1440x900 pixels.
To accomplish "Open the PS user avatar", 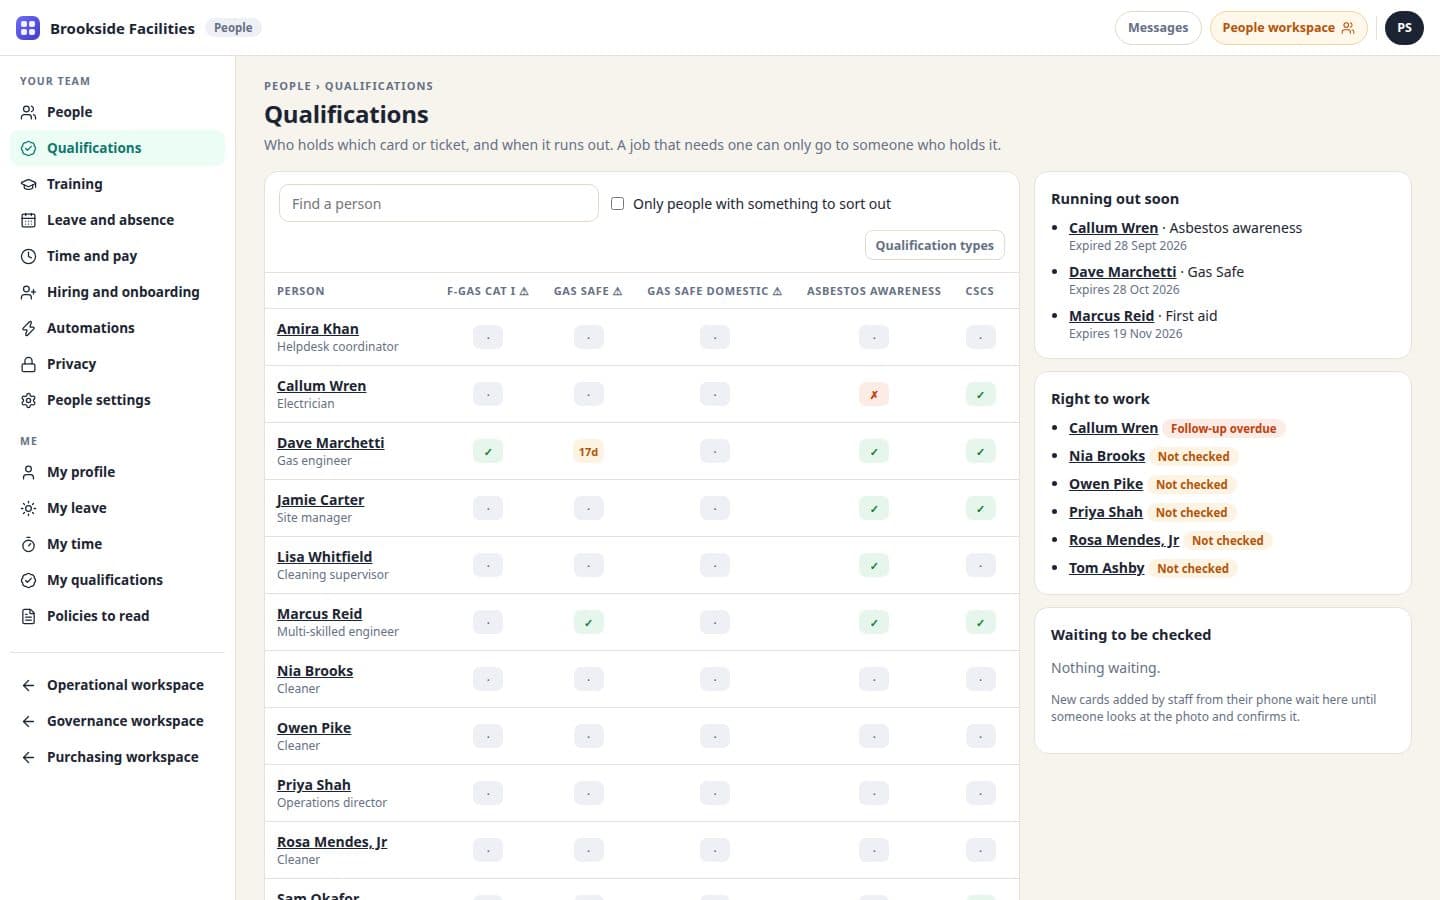I will click(x=1404, y=28).
